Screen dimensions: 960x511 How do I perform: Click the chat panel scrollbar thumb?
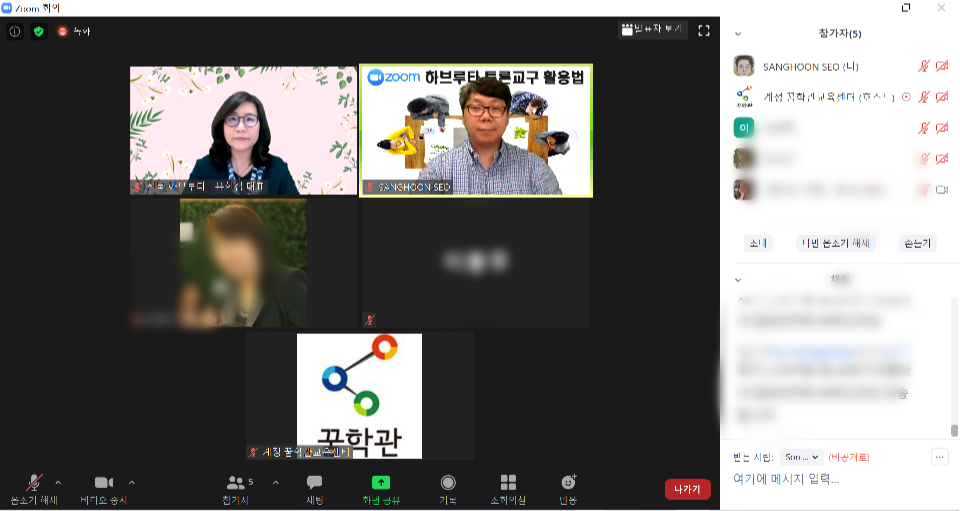point(954,430)
